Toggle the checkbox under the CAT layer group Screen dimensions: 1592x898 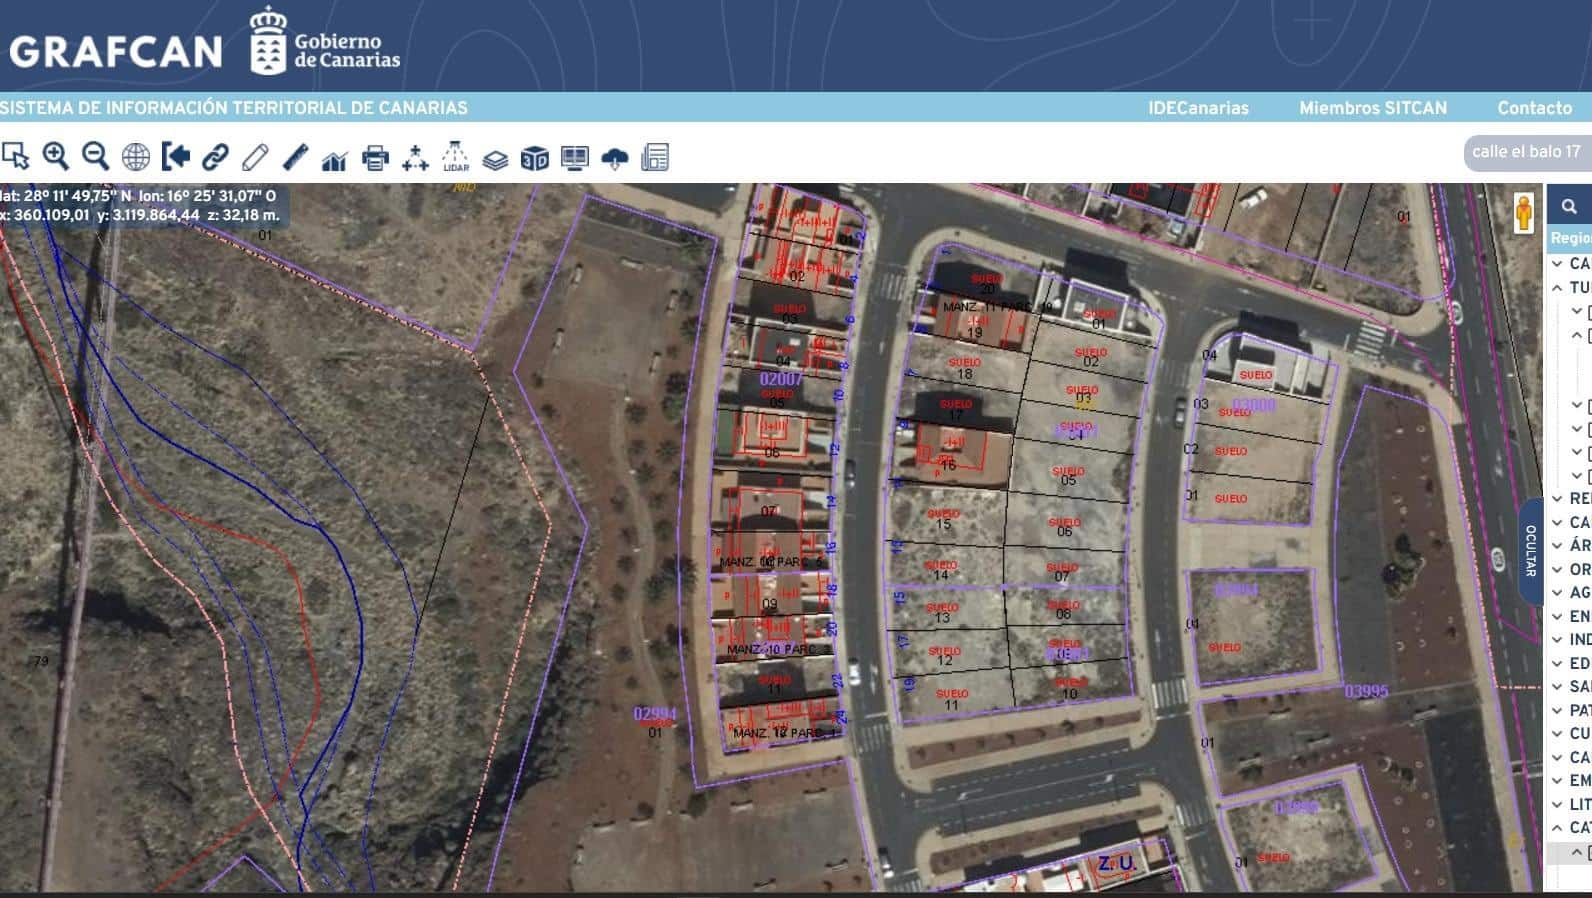tap(1588, 853)
